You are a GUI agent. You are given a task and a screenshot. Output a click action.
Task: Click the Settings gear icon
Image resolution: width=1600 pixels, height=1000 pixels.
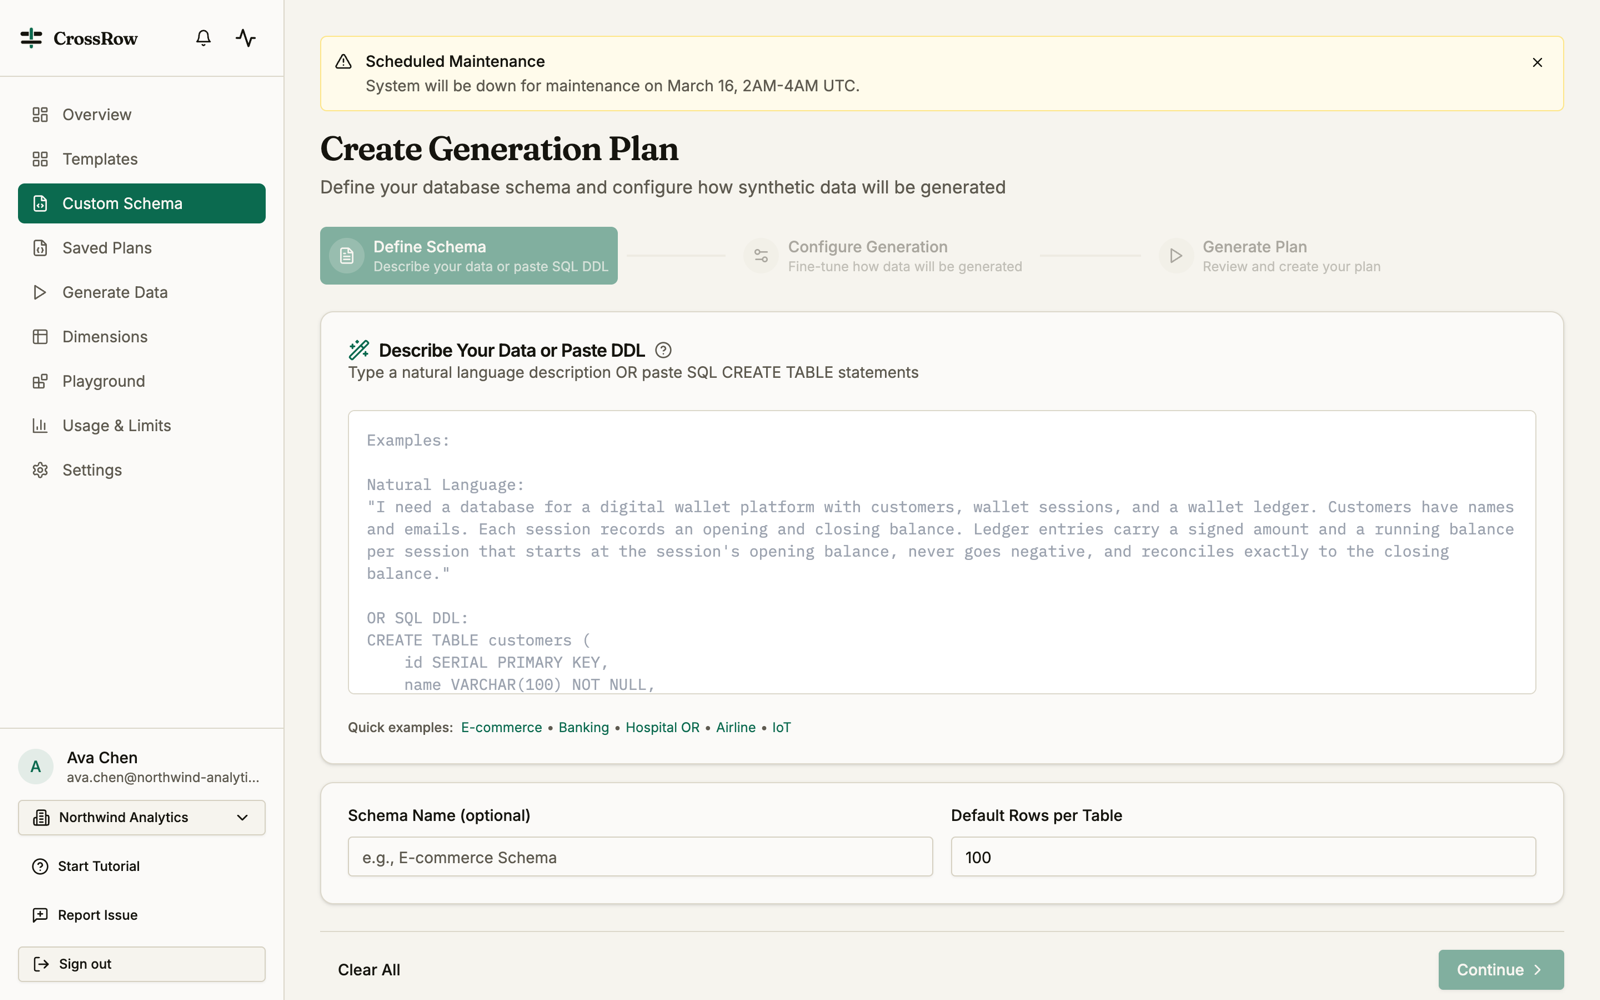coord(40,470)
